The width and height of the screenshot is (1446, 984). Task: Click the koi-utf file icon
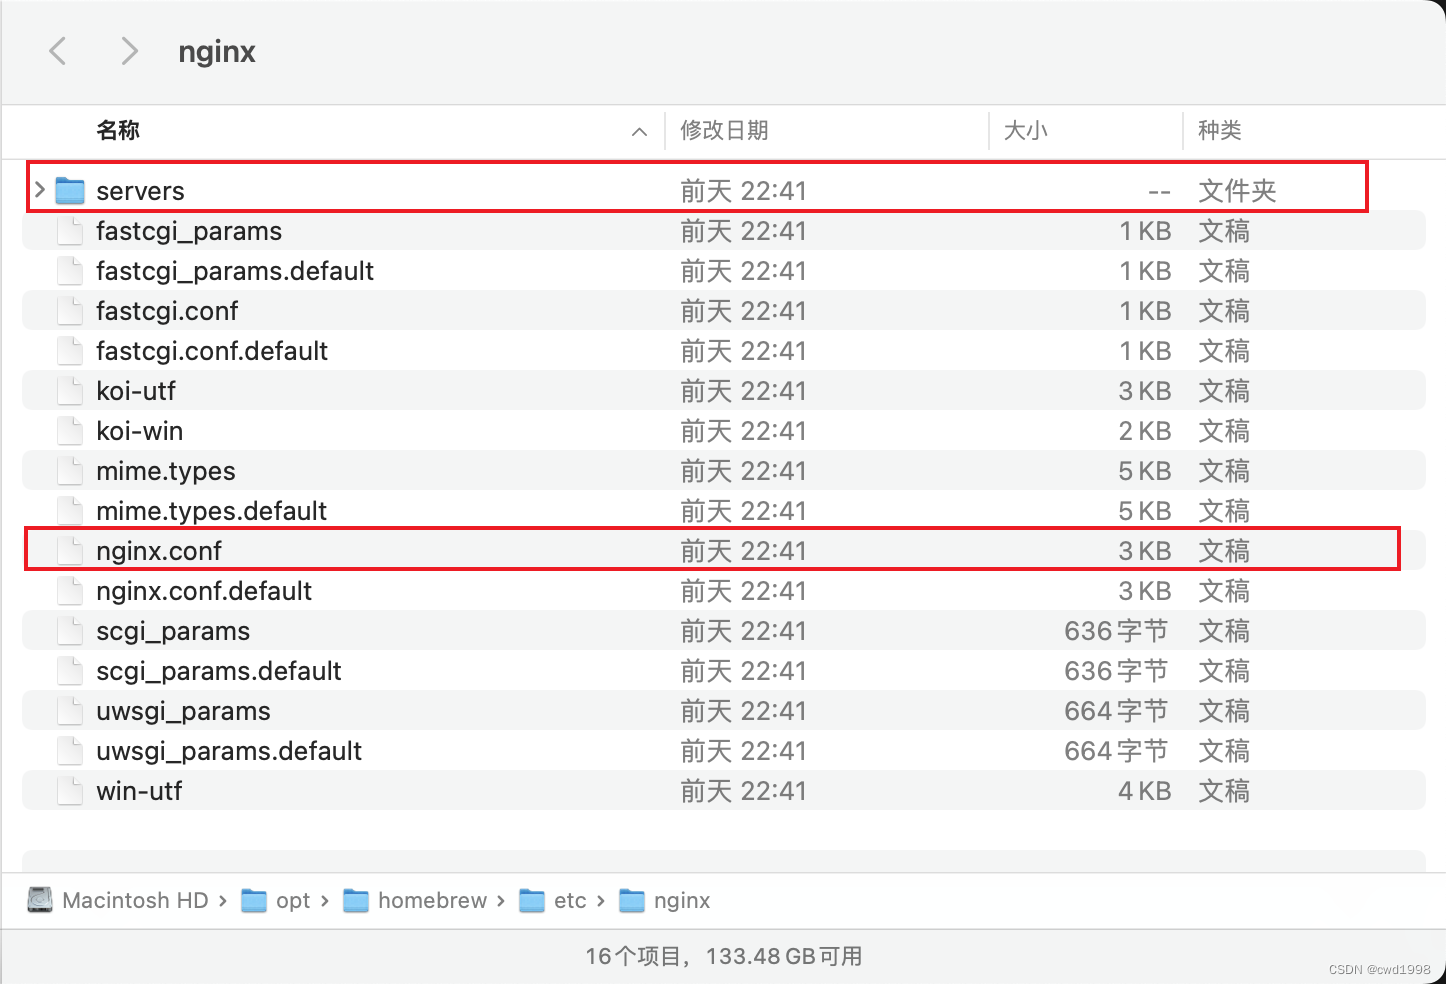pyautogui.click(x=70, y=391)
